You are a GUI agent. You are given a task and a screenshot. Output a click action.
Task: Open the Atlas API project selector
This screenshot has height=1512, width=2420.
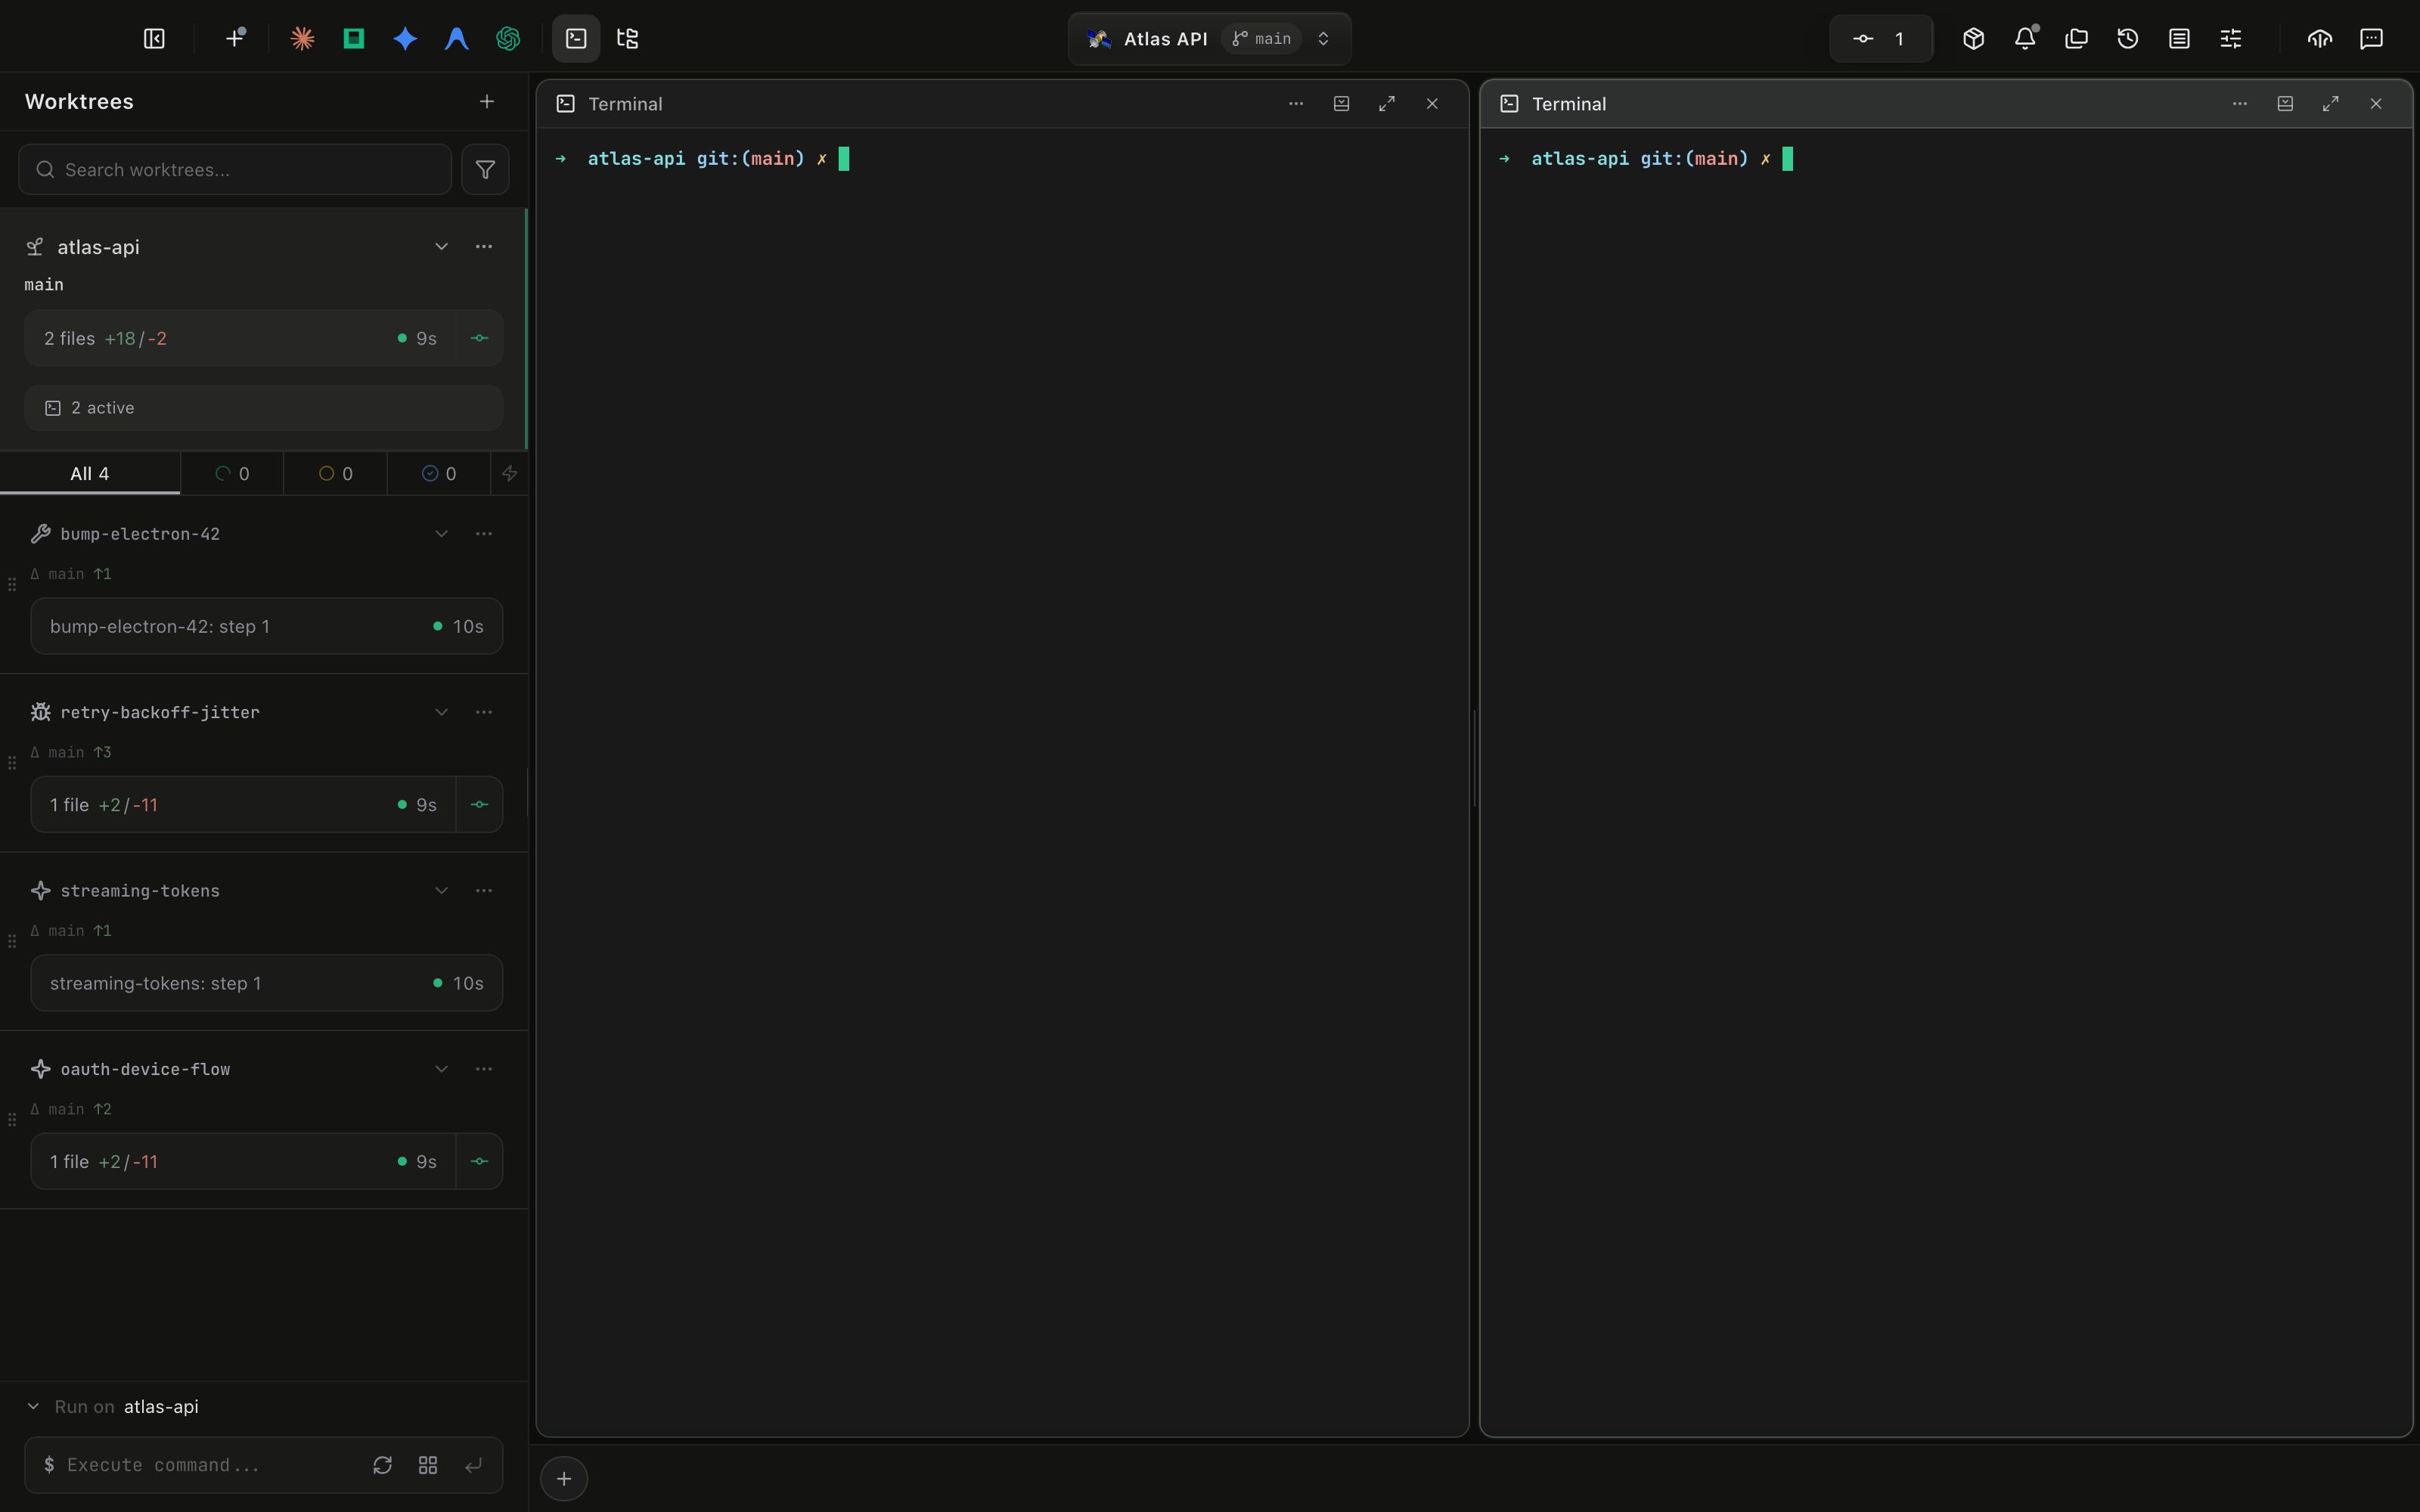point(1209,39)
